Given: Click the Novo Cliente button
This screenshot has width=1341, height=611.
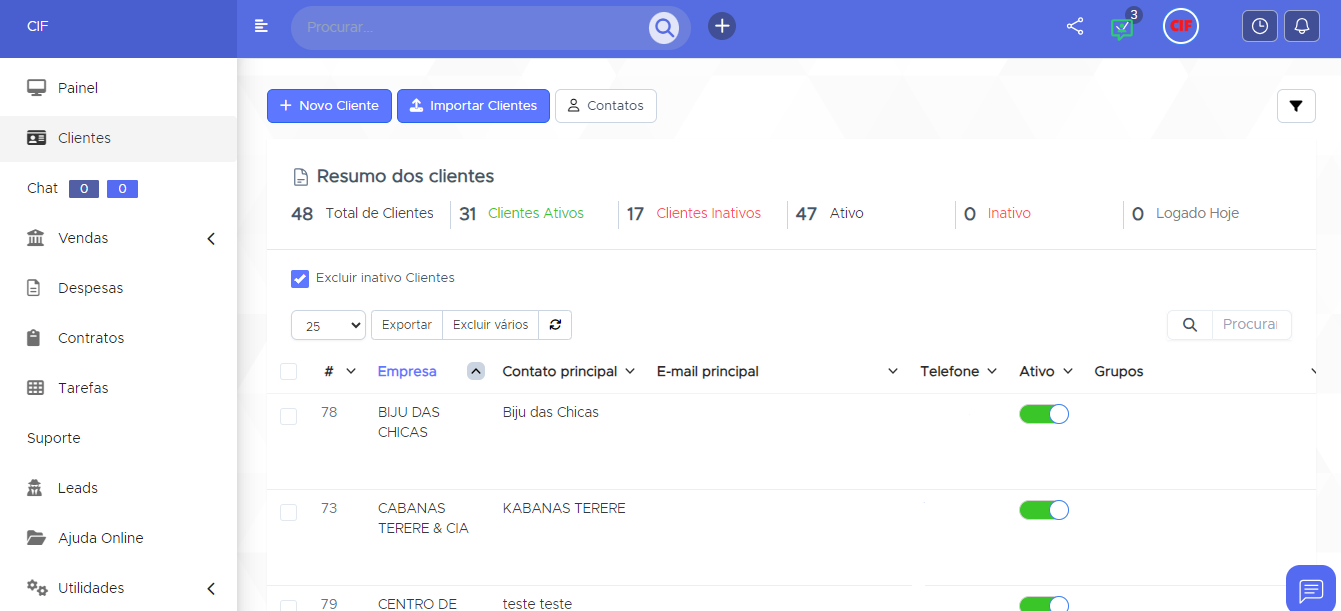Looking at the screenshot, I should click(329, 106).
